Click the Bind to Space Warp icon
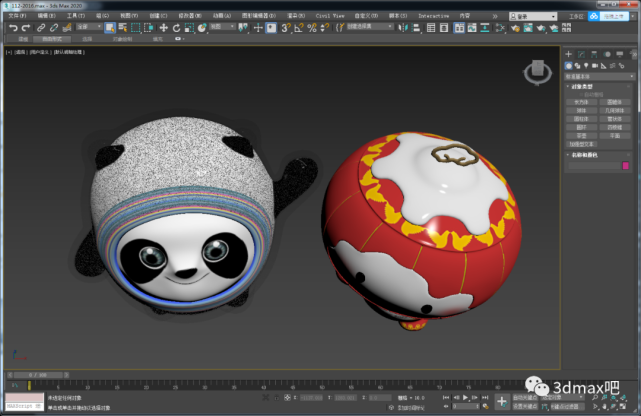 coord(67,28)
